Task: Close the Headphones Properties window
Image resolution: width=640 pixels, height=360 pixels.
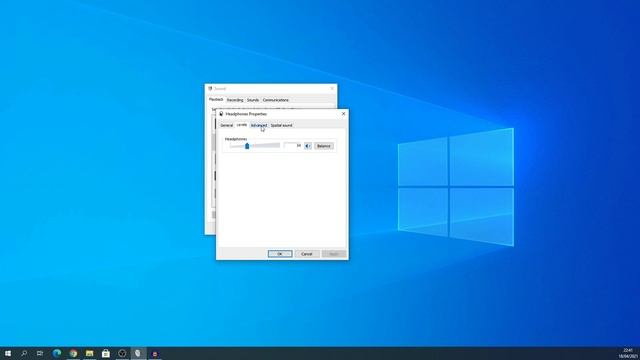Action: click(343, 113)
